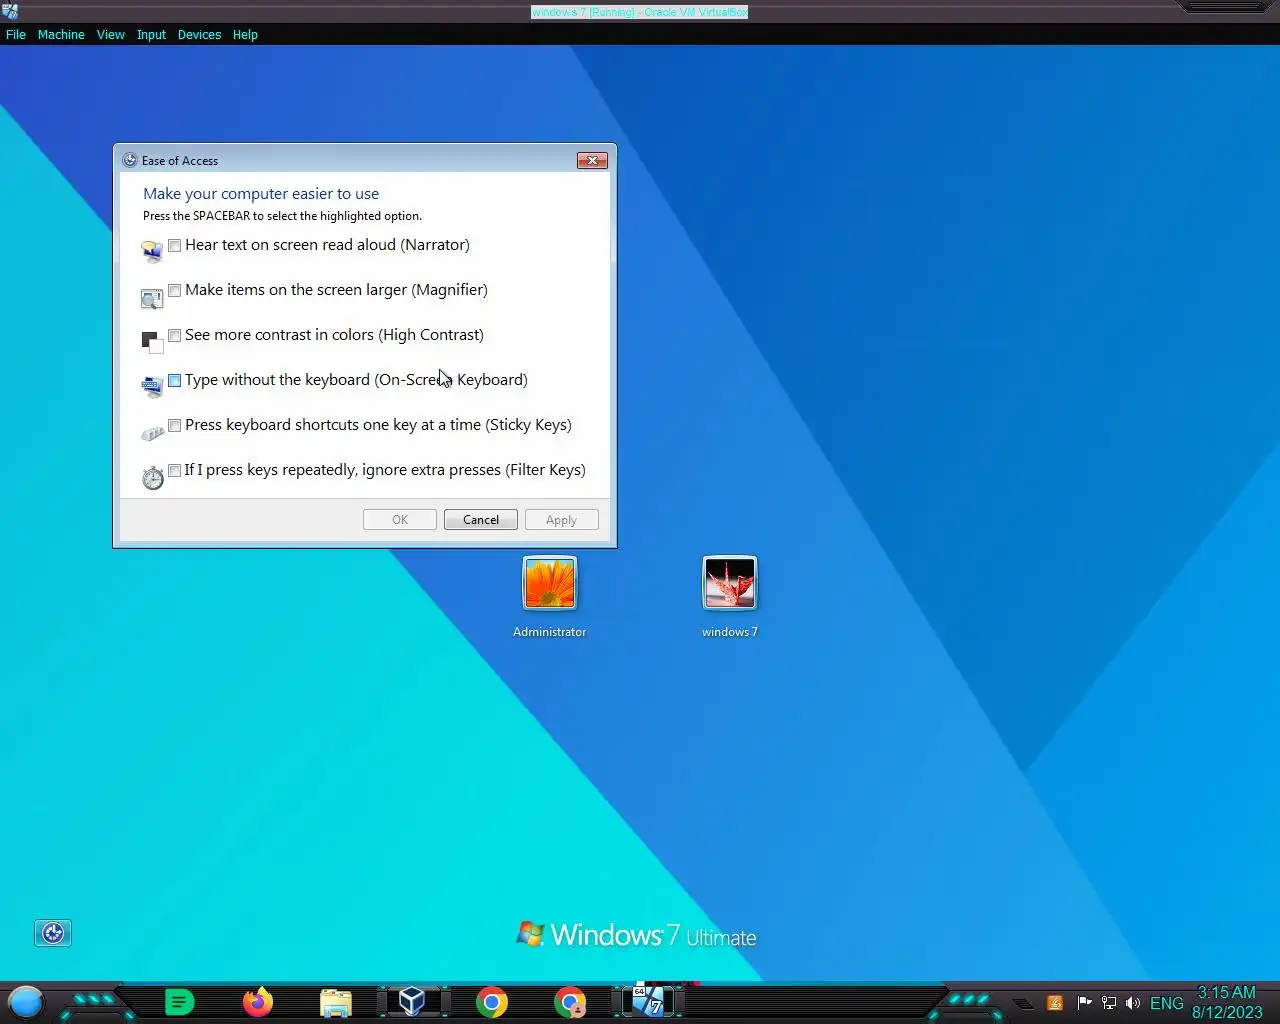Click the Ease of Access title bar icon
The image size is (1280, 1024).
click(x=130, y=160)
